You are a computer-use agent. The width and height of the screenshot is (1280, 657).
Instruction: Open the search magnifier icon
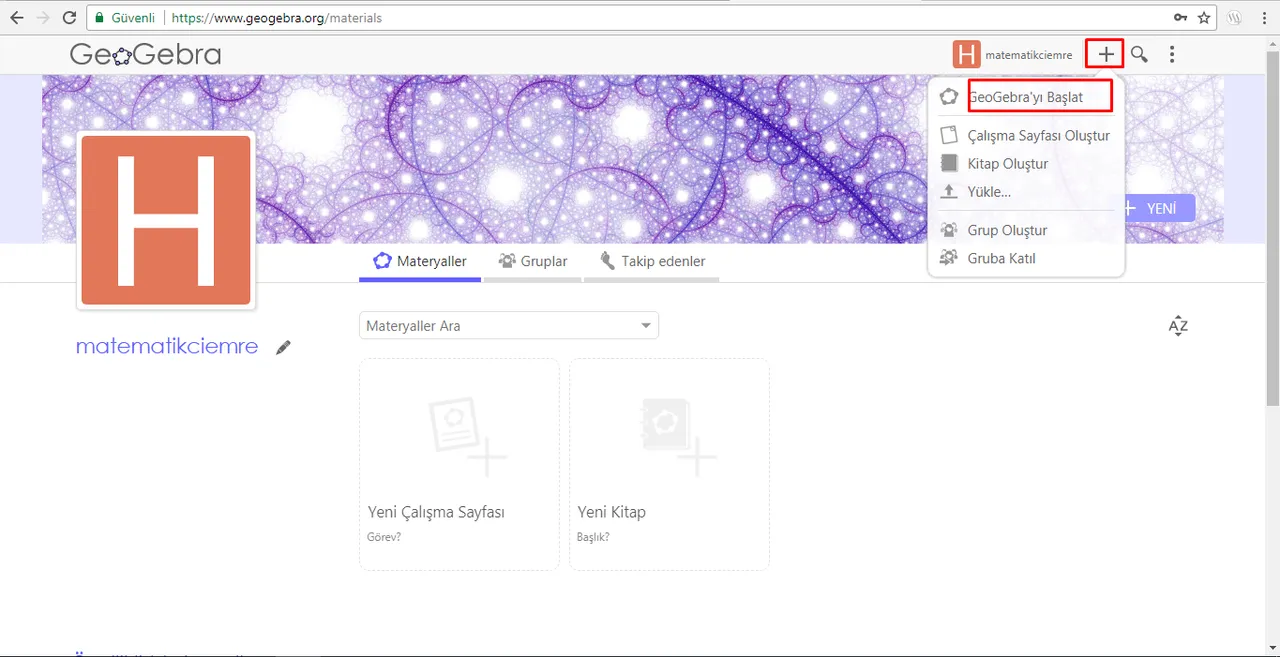(x=1139, y=55)
